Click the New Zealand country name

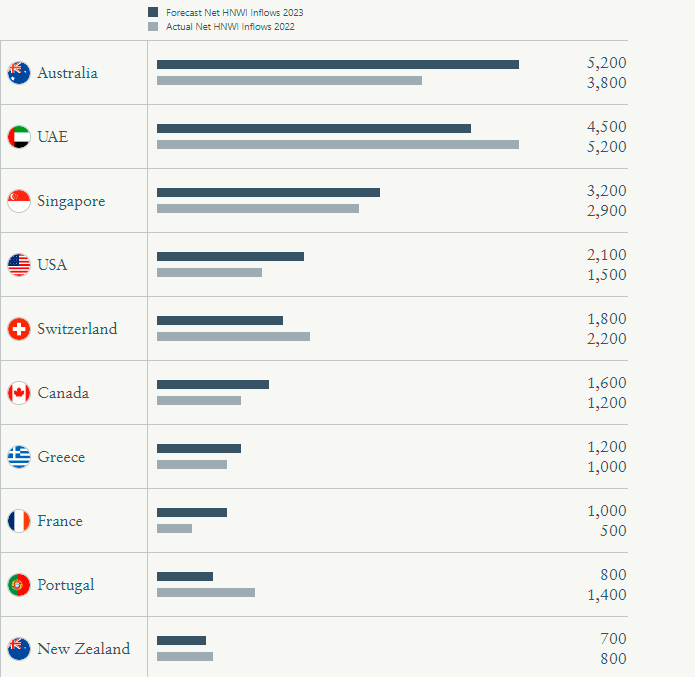coord(84,649)
